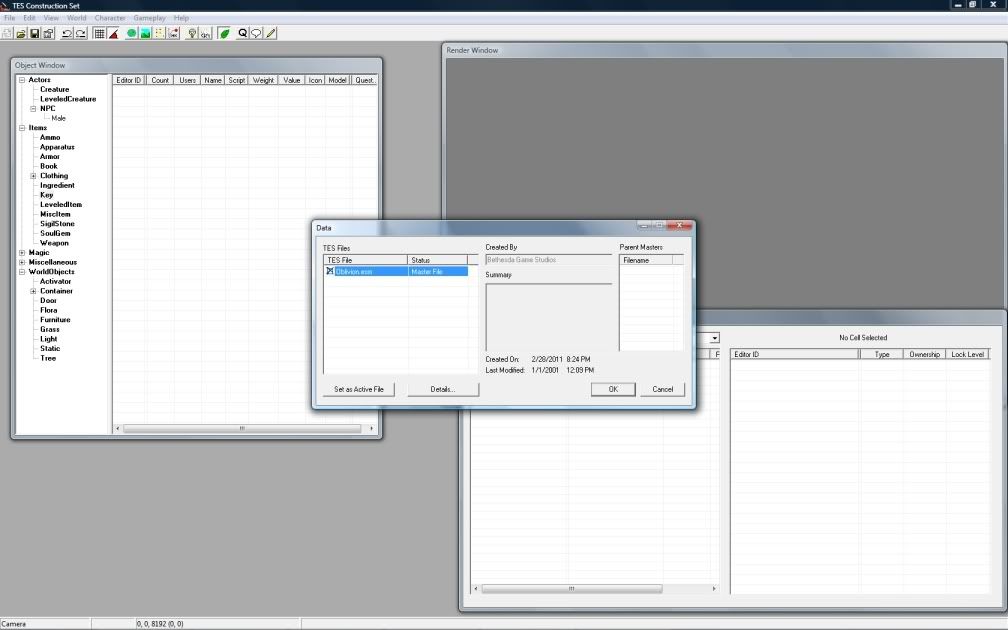Open the World menu
This screenshot has height=630, width=1008.
pos(76,18)
